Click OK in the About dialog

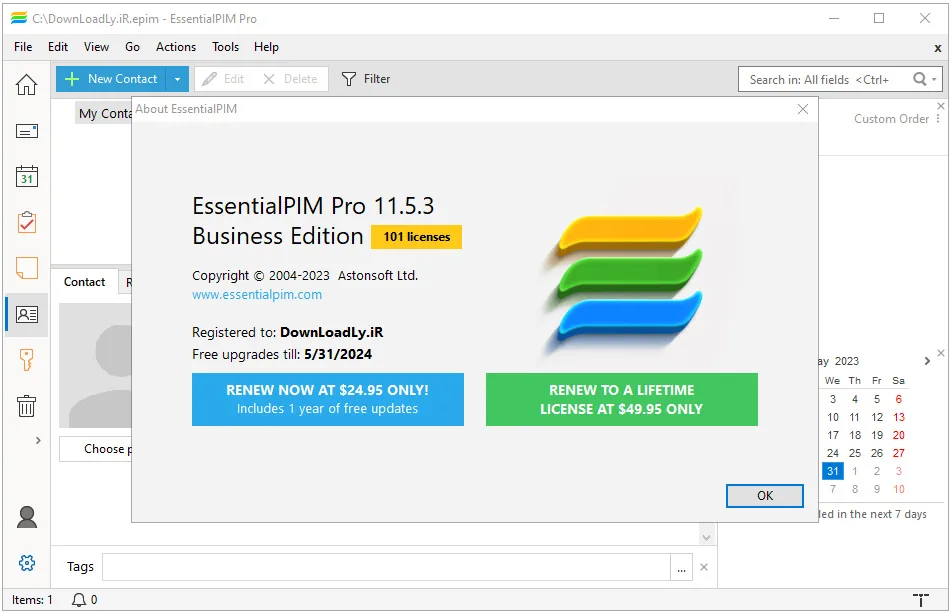coord(765,496)
